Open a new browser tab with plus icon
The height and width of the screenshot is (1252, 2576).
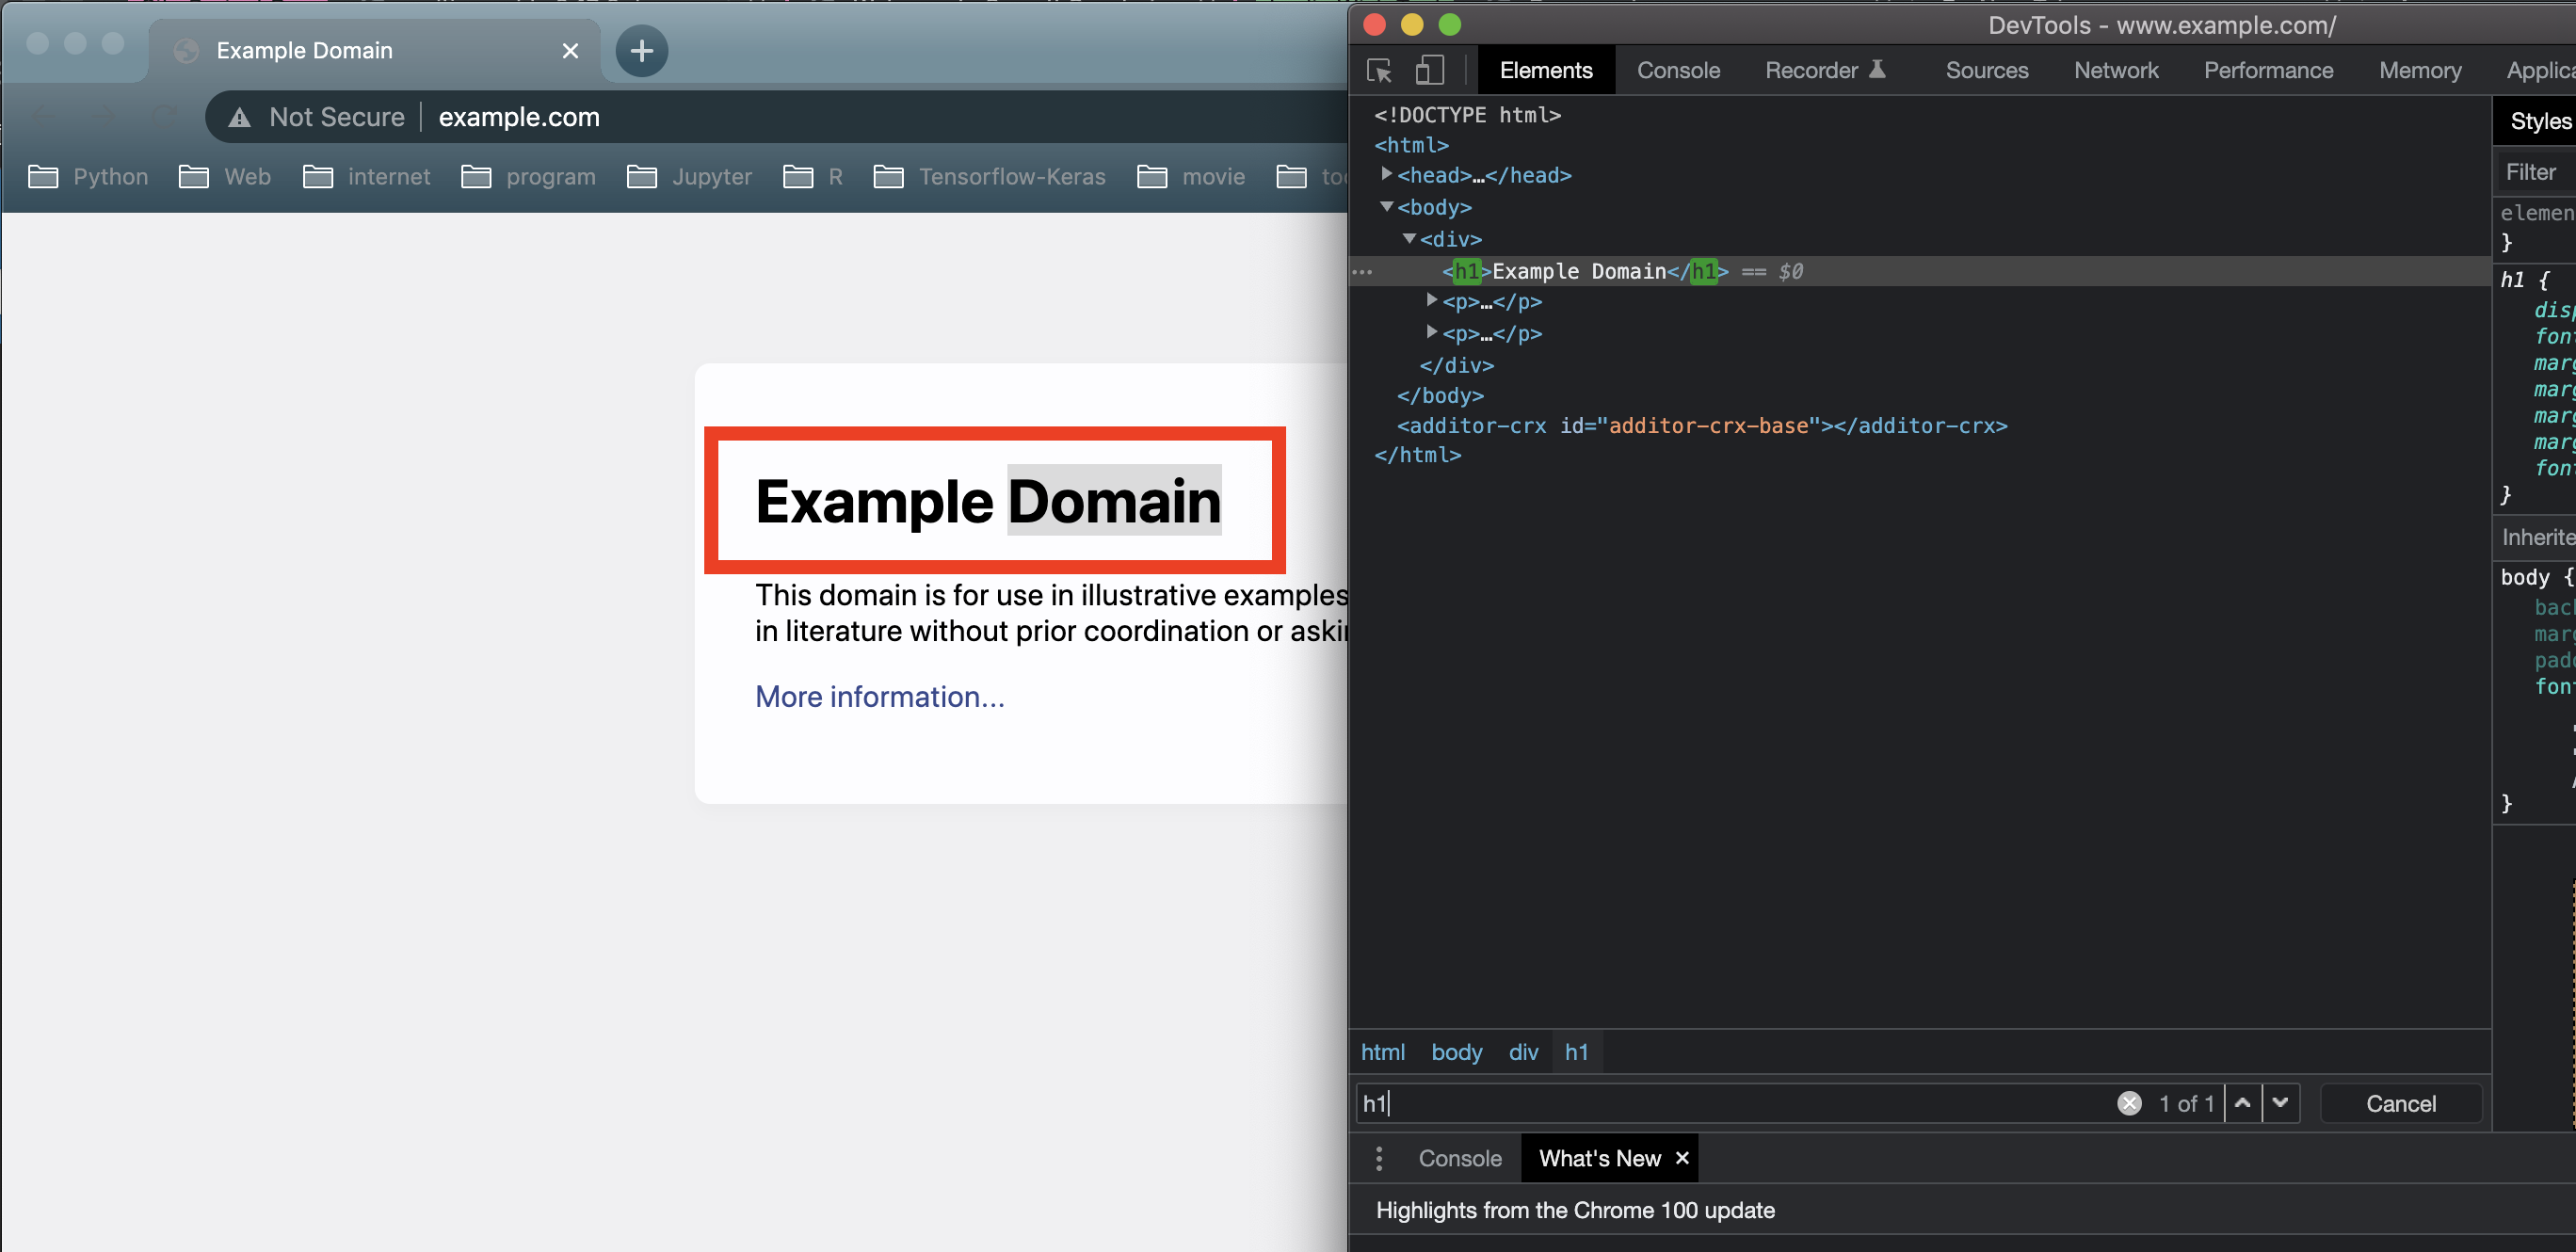coord(641,50)
